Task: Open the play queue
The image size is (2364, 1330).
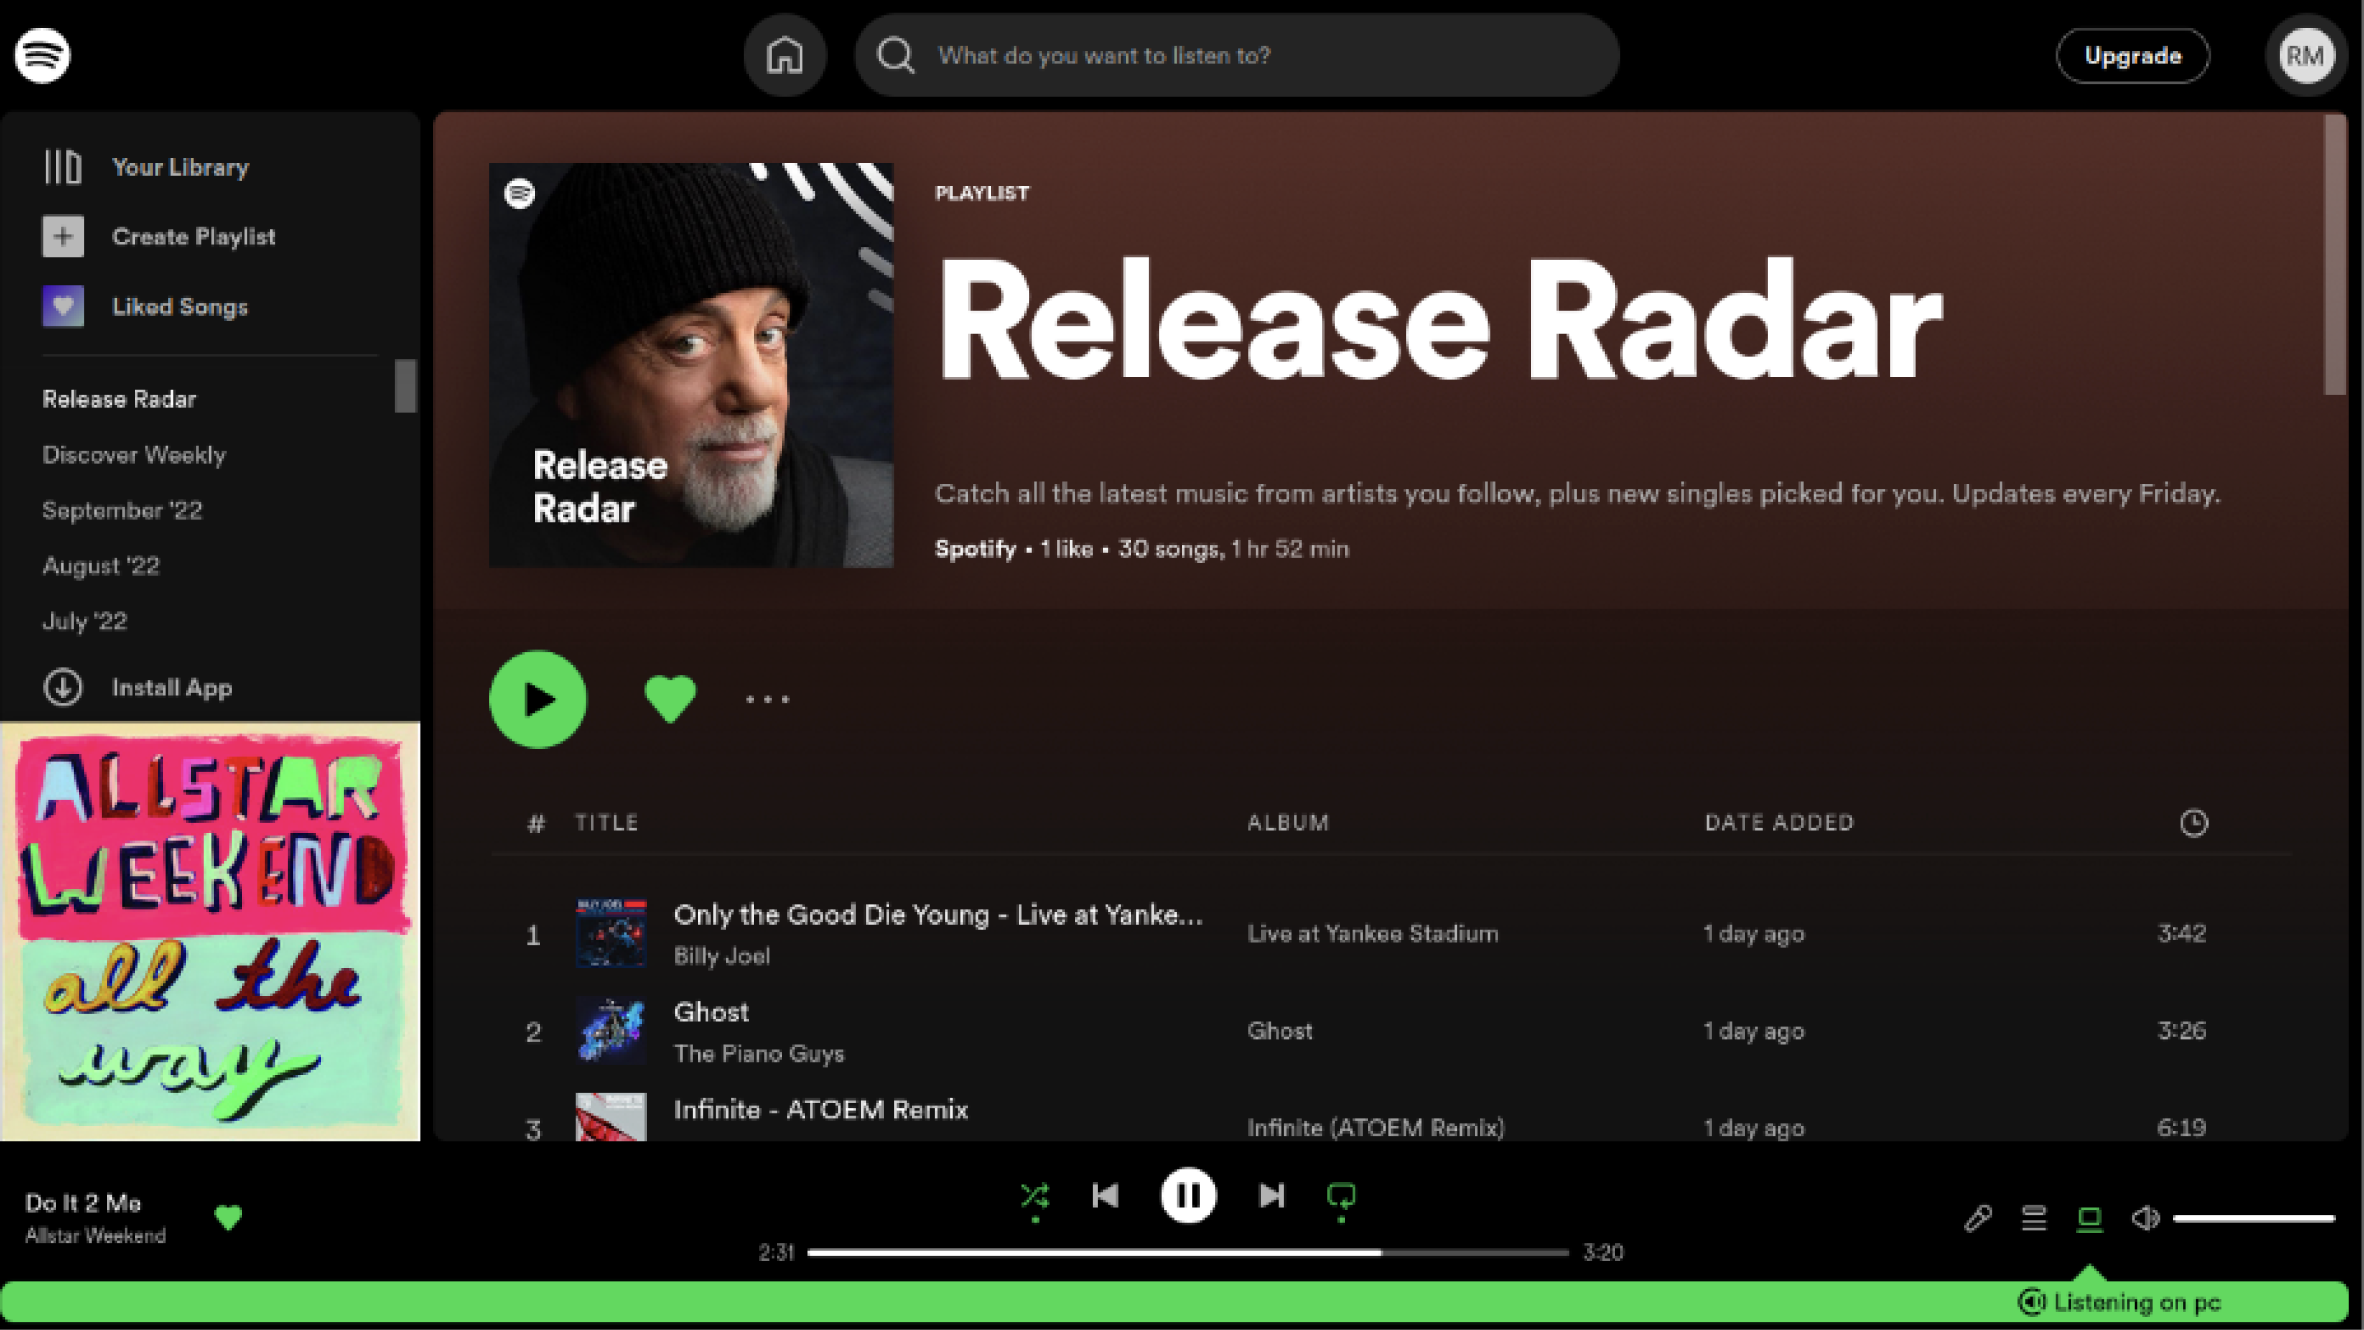Action: pos(2032,1218)
